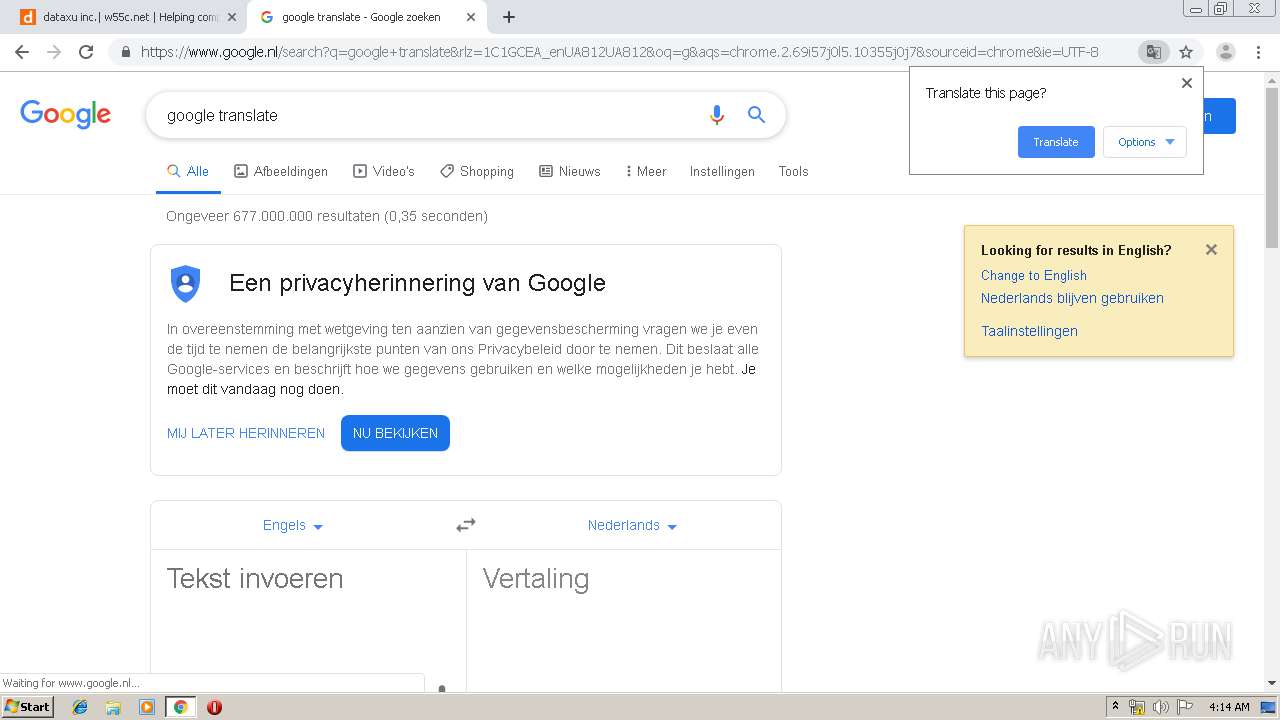Dismiss the Looking for results in English box

coord(1211,250)
